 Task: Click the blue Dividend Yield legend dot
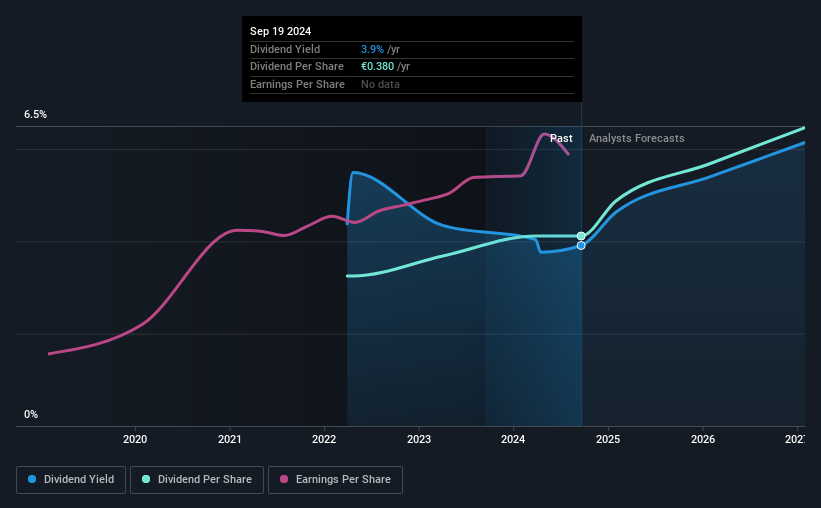click(32, 479)
